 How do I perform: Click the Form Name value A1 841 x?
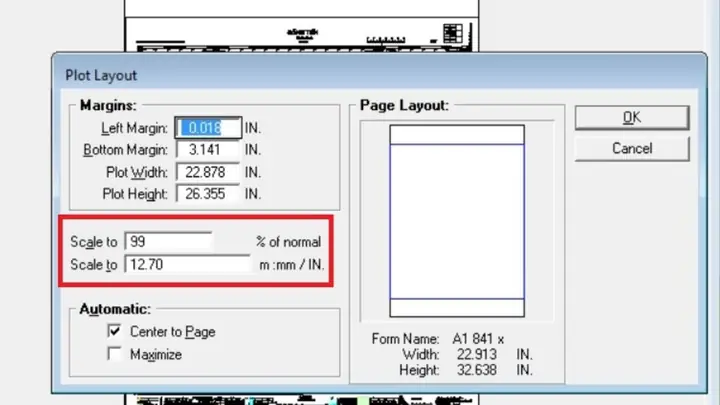click(x=478, y=339)
